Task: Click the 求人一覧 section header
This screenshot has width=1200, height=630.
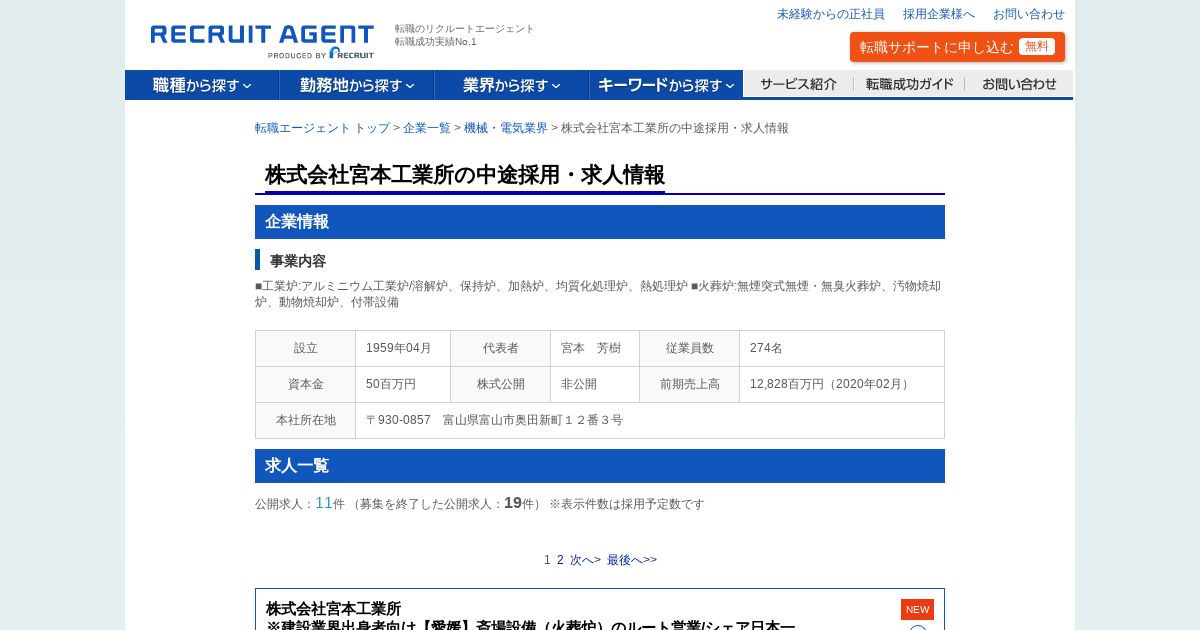Action: pyautogui.click(x=600, y=466)
